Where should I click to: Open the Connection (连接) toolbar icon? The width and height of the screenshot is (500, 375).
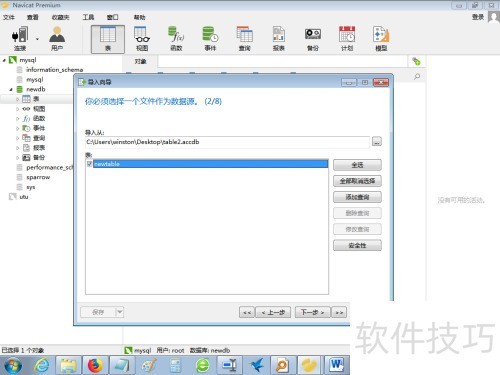[x=19, y=38]
